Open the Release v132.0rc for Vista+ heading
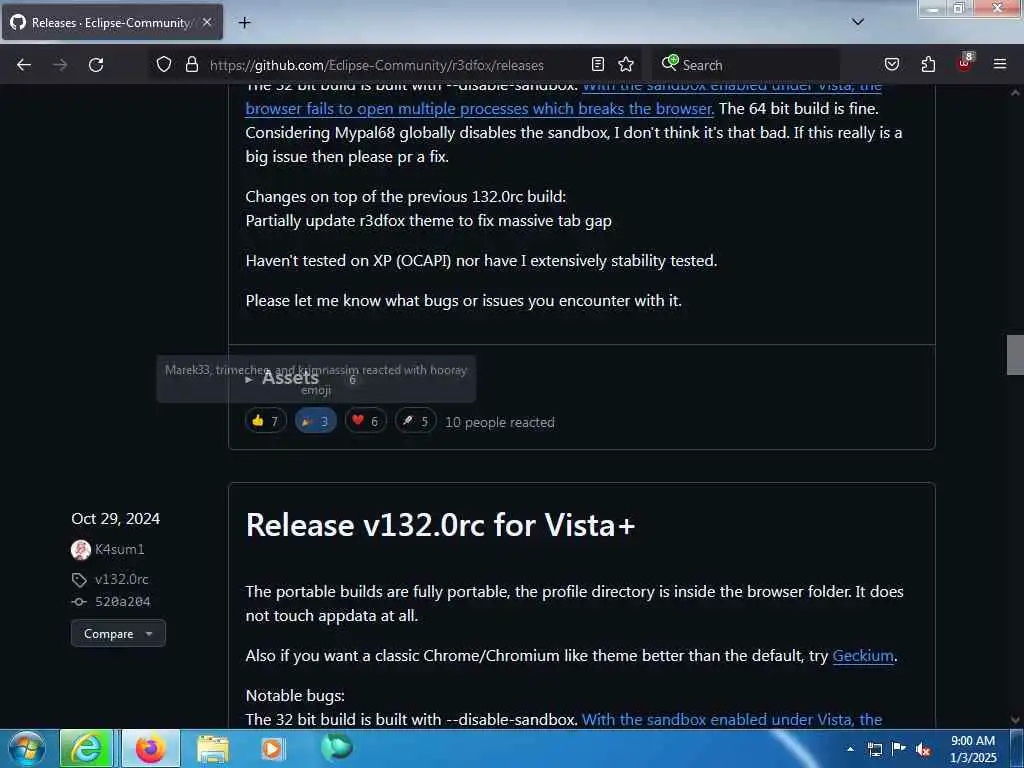Image resolution: width=1024 pixels, height=768 pixels. click(x=440, y=525)
